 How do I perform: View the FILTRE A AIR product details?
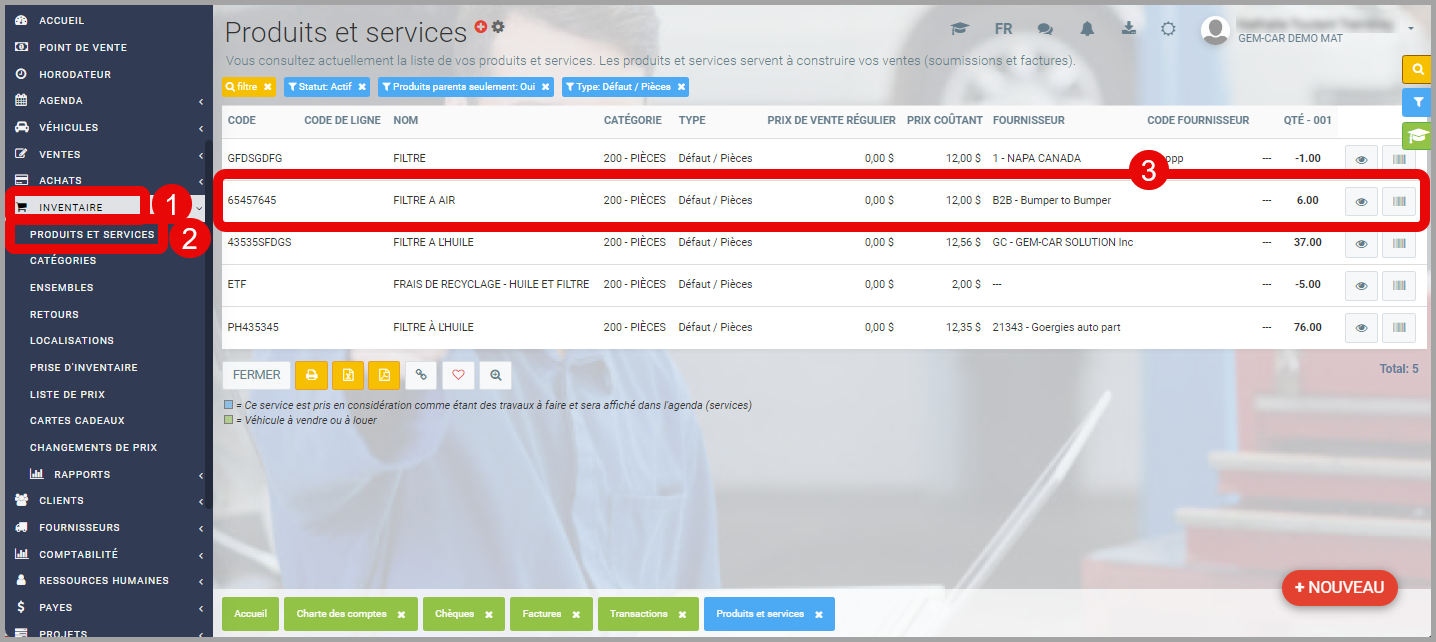[1360, 201]
